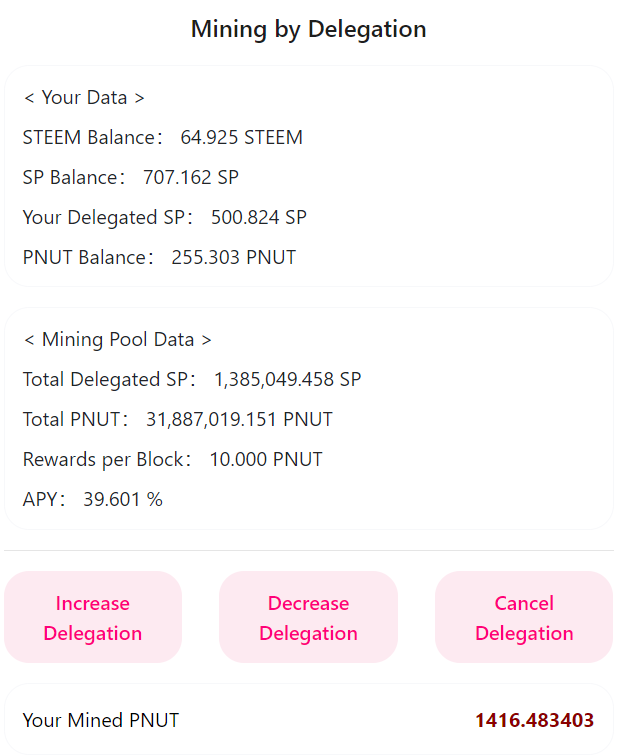Image resolution: width=623 pixels, height=756 pixels.
Task: Select the 64.925 STEEM amount
Action: 241,138
